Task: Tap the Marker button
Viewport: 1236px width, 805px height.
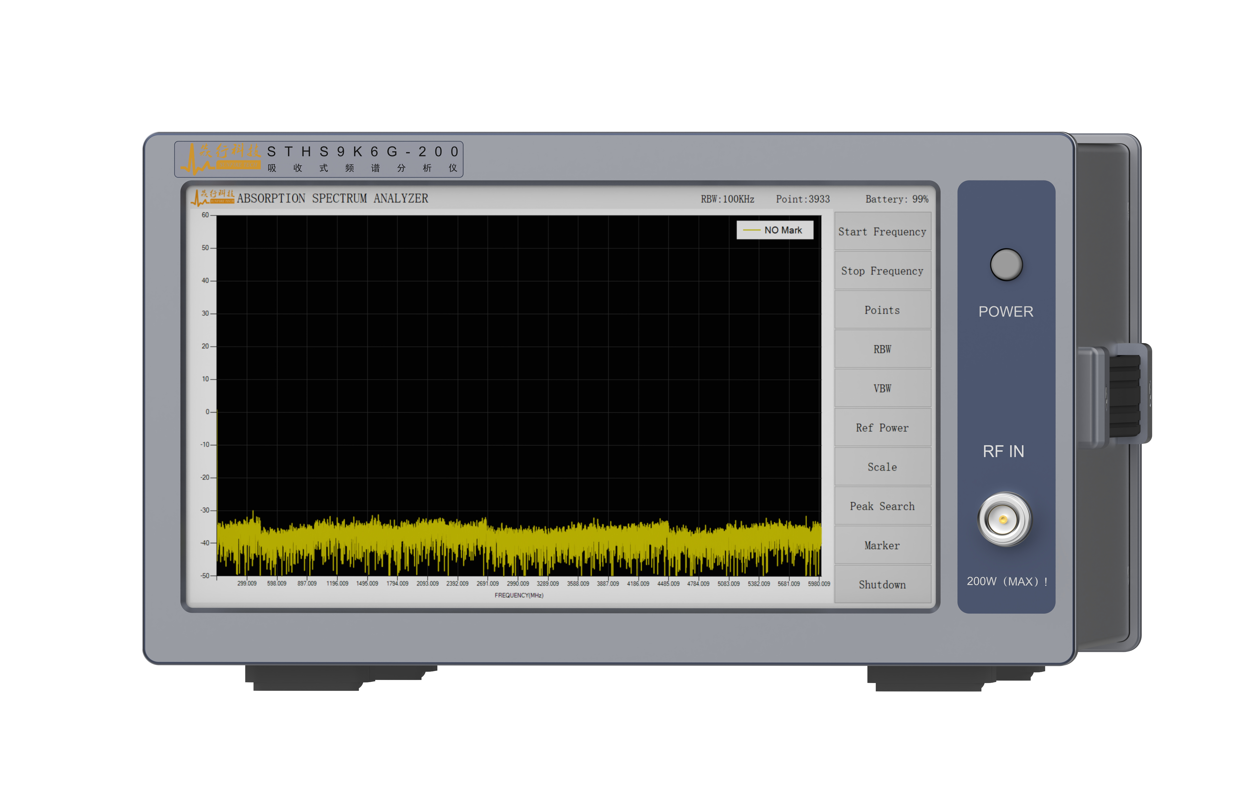Action: (882, 545)
